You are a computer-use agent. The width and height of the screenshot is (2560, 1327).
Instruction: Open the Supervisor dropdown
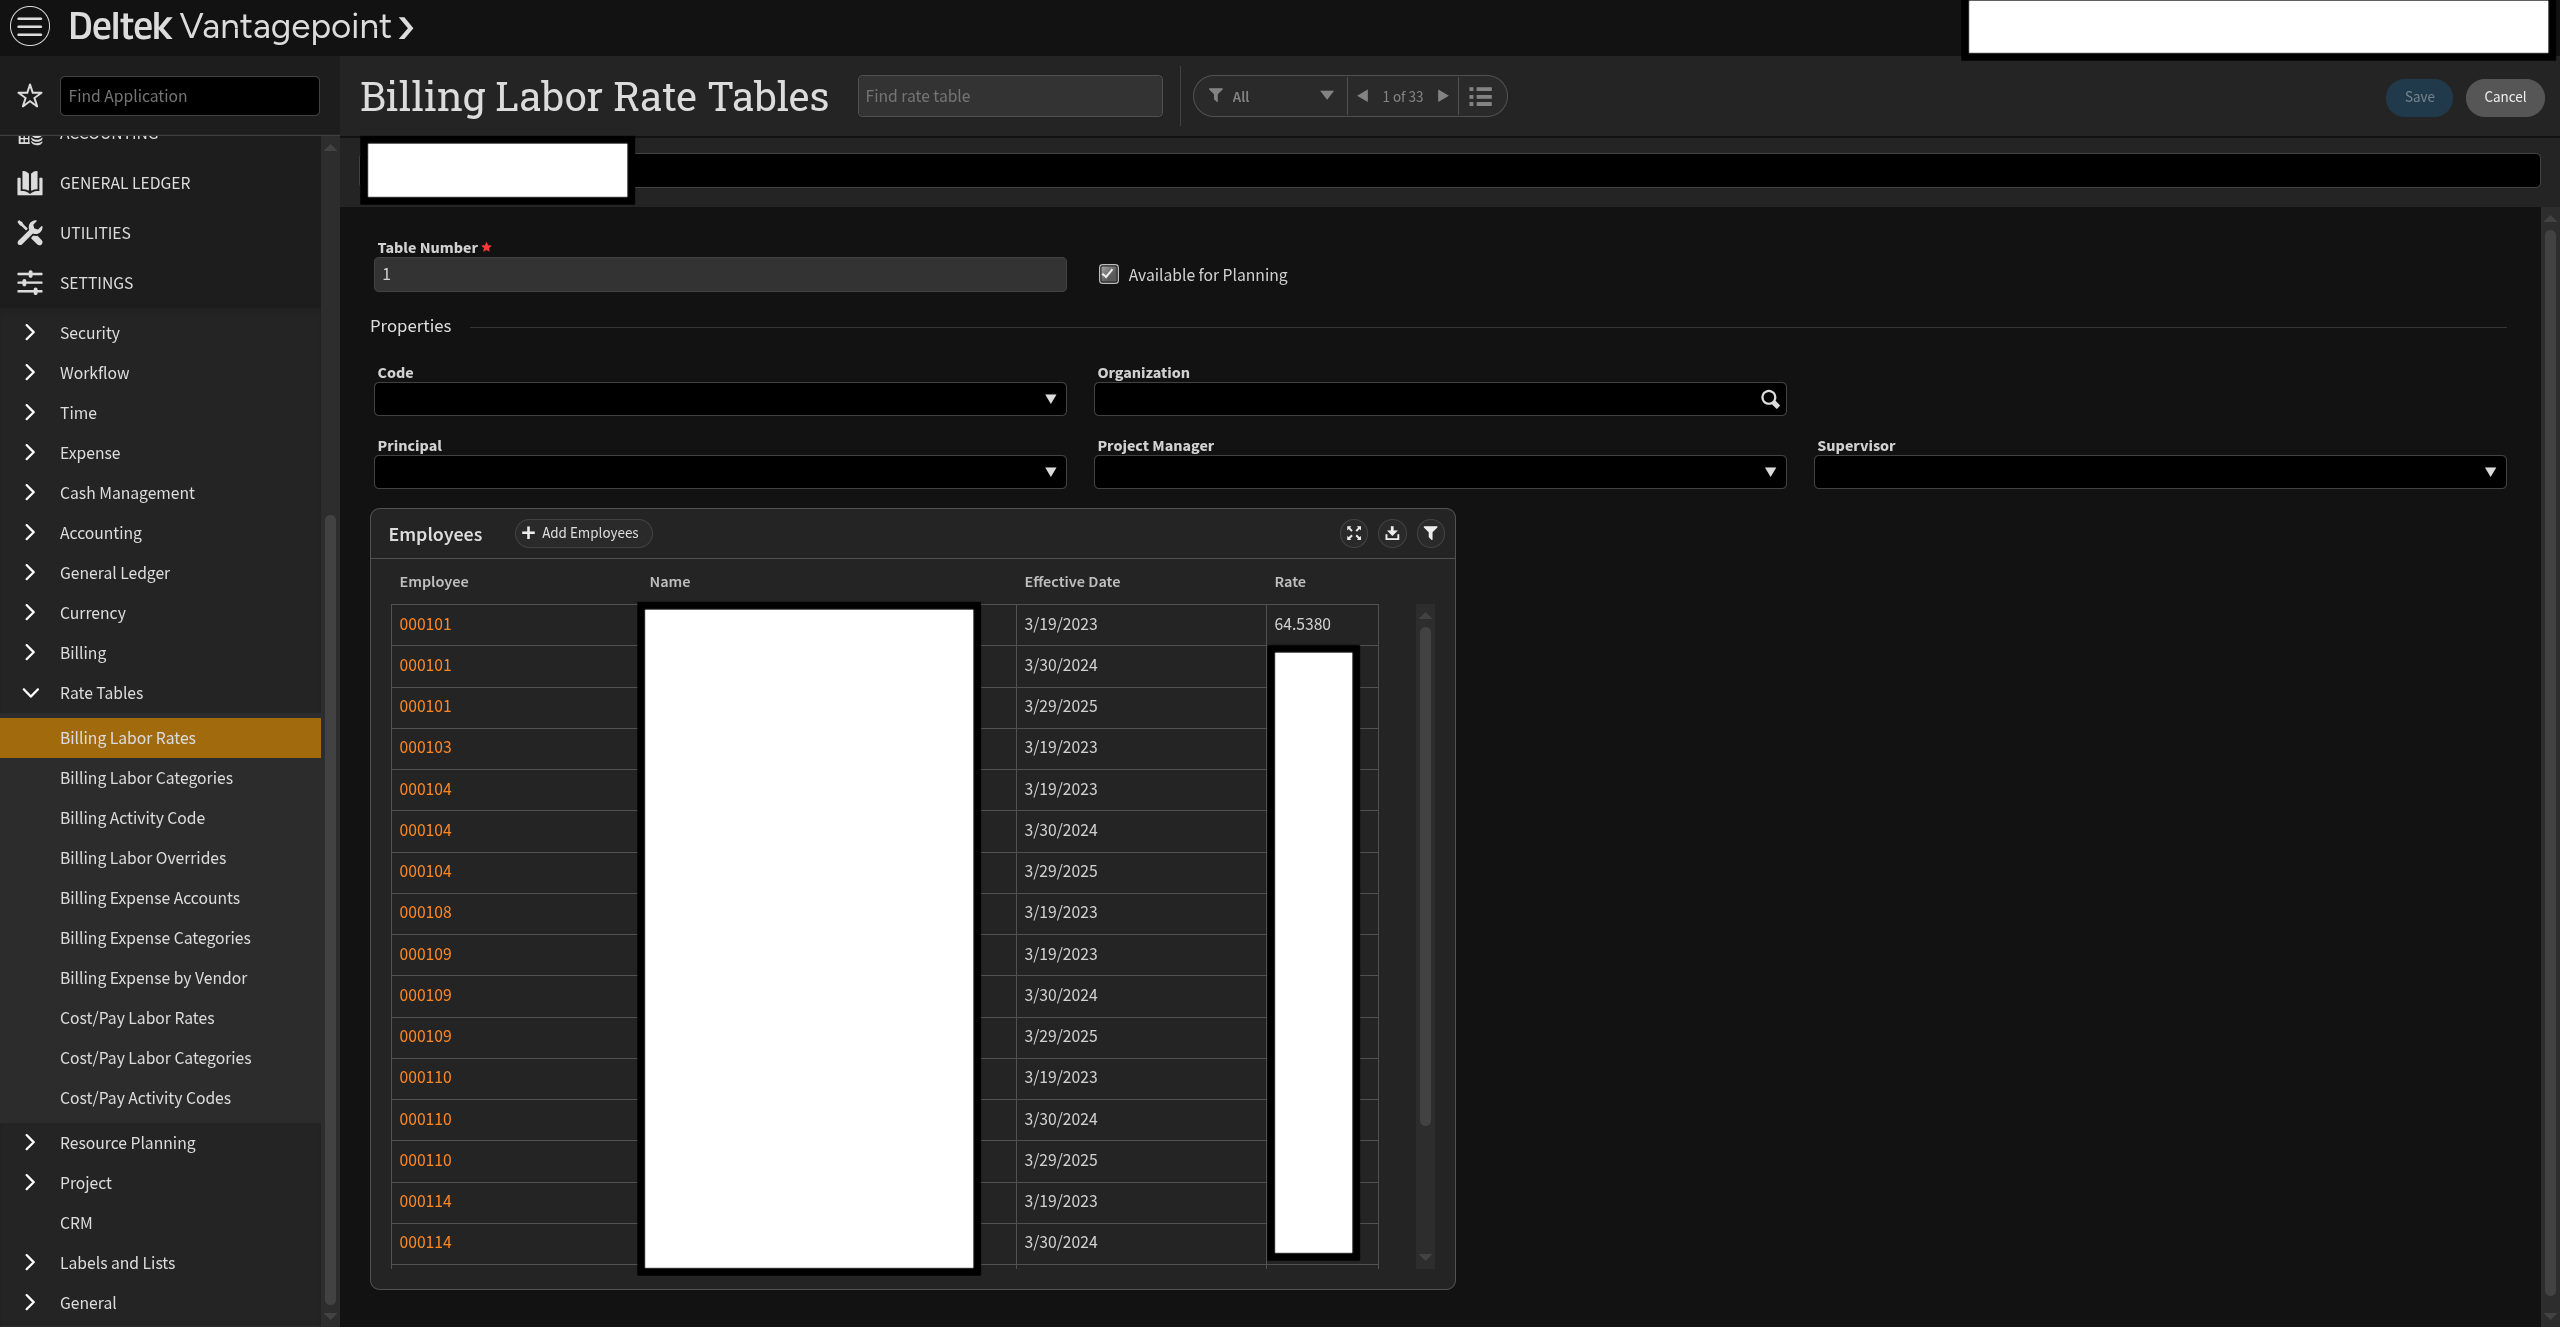(x=2489, y=472)
